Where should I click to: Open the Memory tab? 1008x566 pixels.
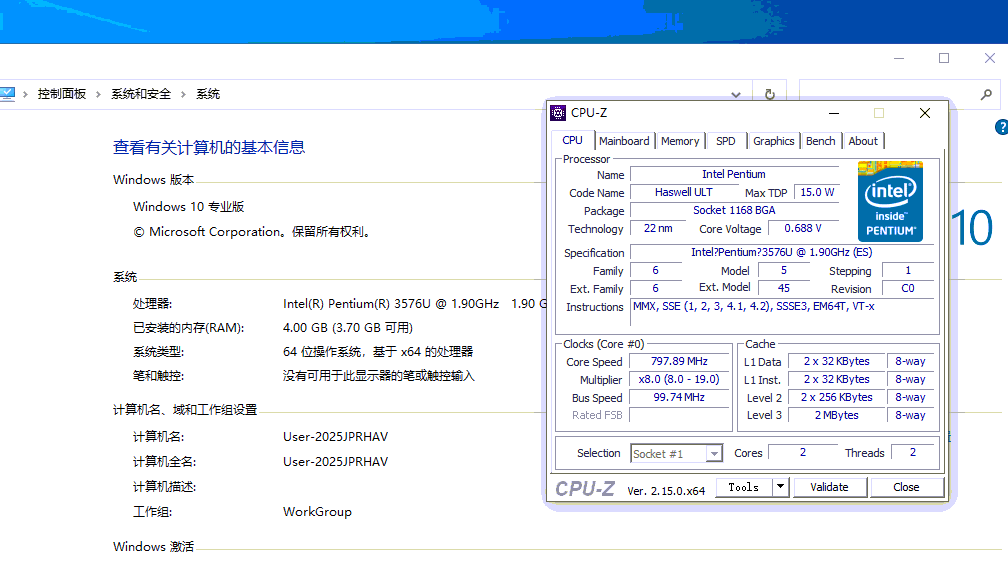(x=680, y=141)
